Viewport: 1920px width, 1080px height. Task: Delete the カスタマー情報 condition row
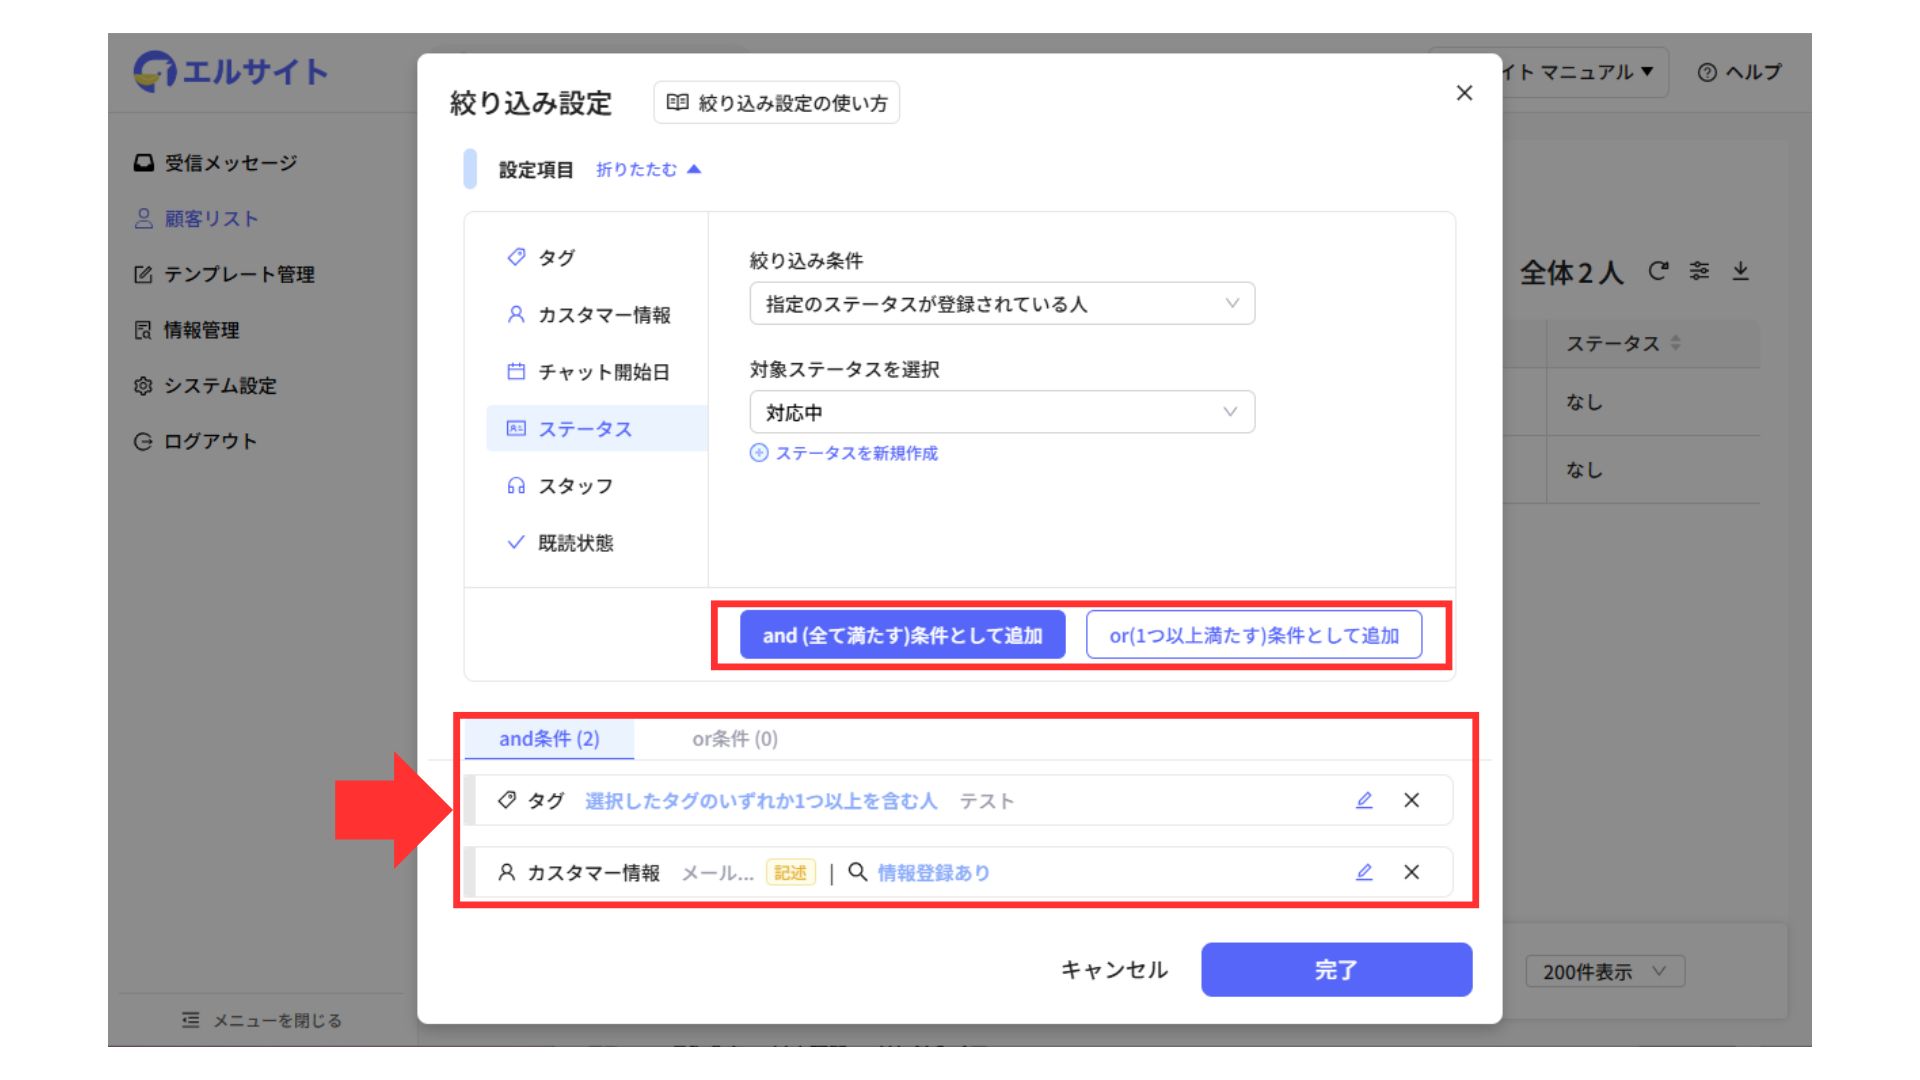point(1411,872)
